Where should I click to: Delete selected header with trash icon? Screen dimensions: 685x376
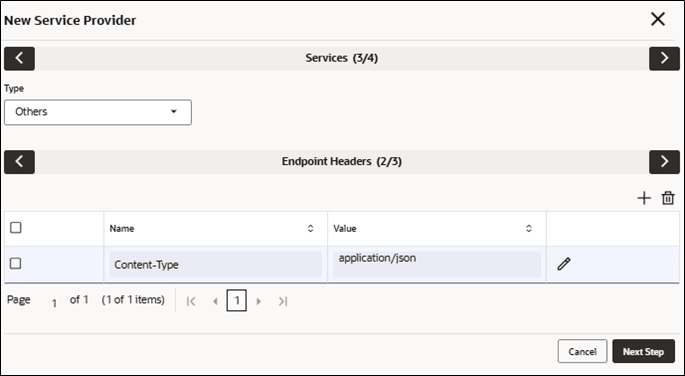coord(668,198)
